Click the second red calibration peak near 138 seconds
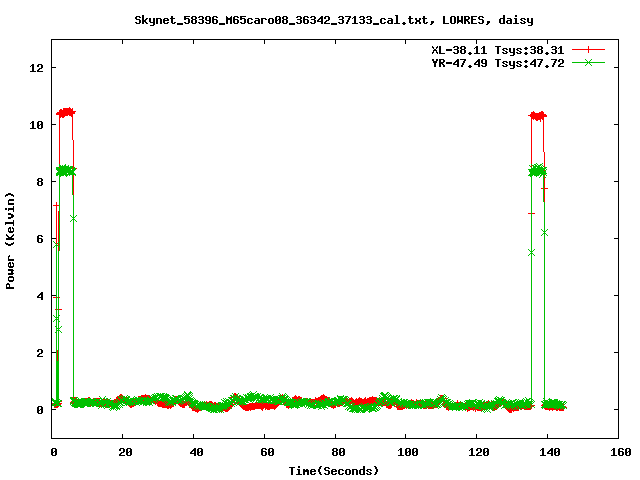Image resolution: width=640 pixels, height=480 pixels. tap(538, 116)
